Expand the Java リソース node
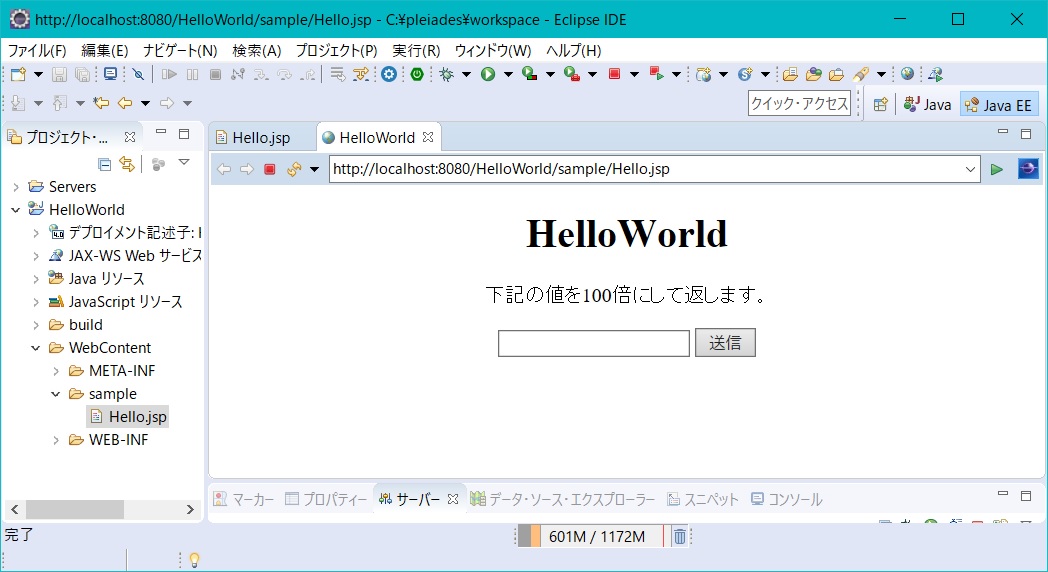Screen dimensions: 1048x572 point(36,279)
